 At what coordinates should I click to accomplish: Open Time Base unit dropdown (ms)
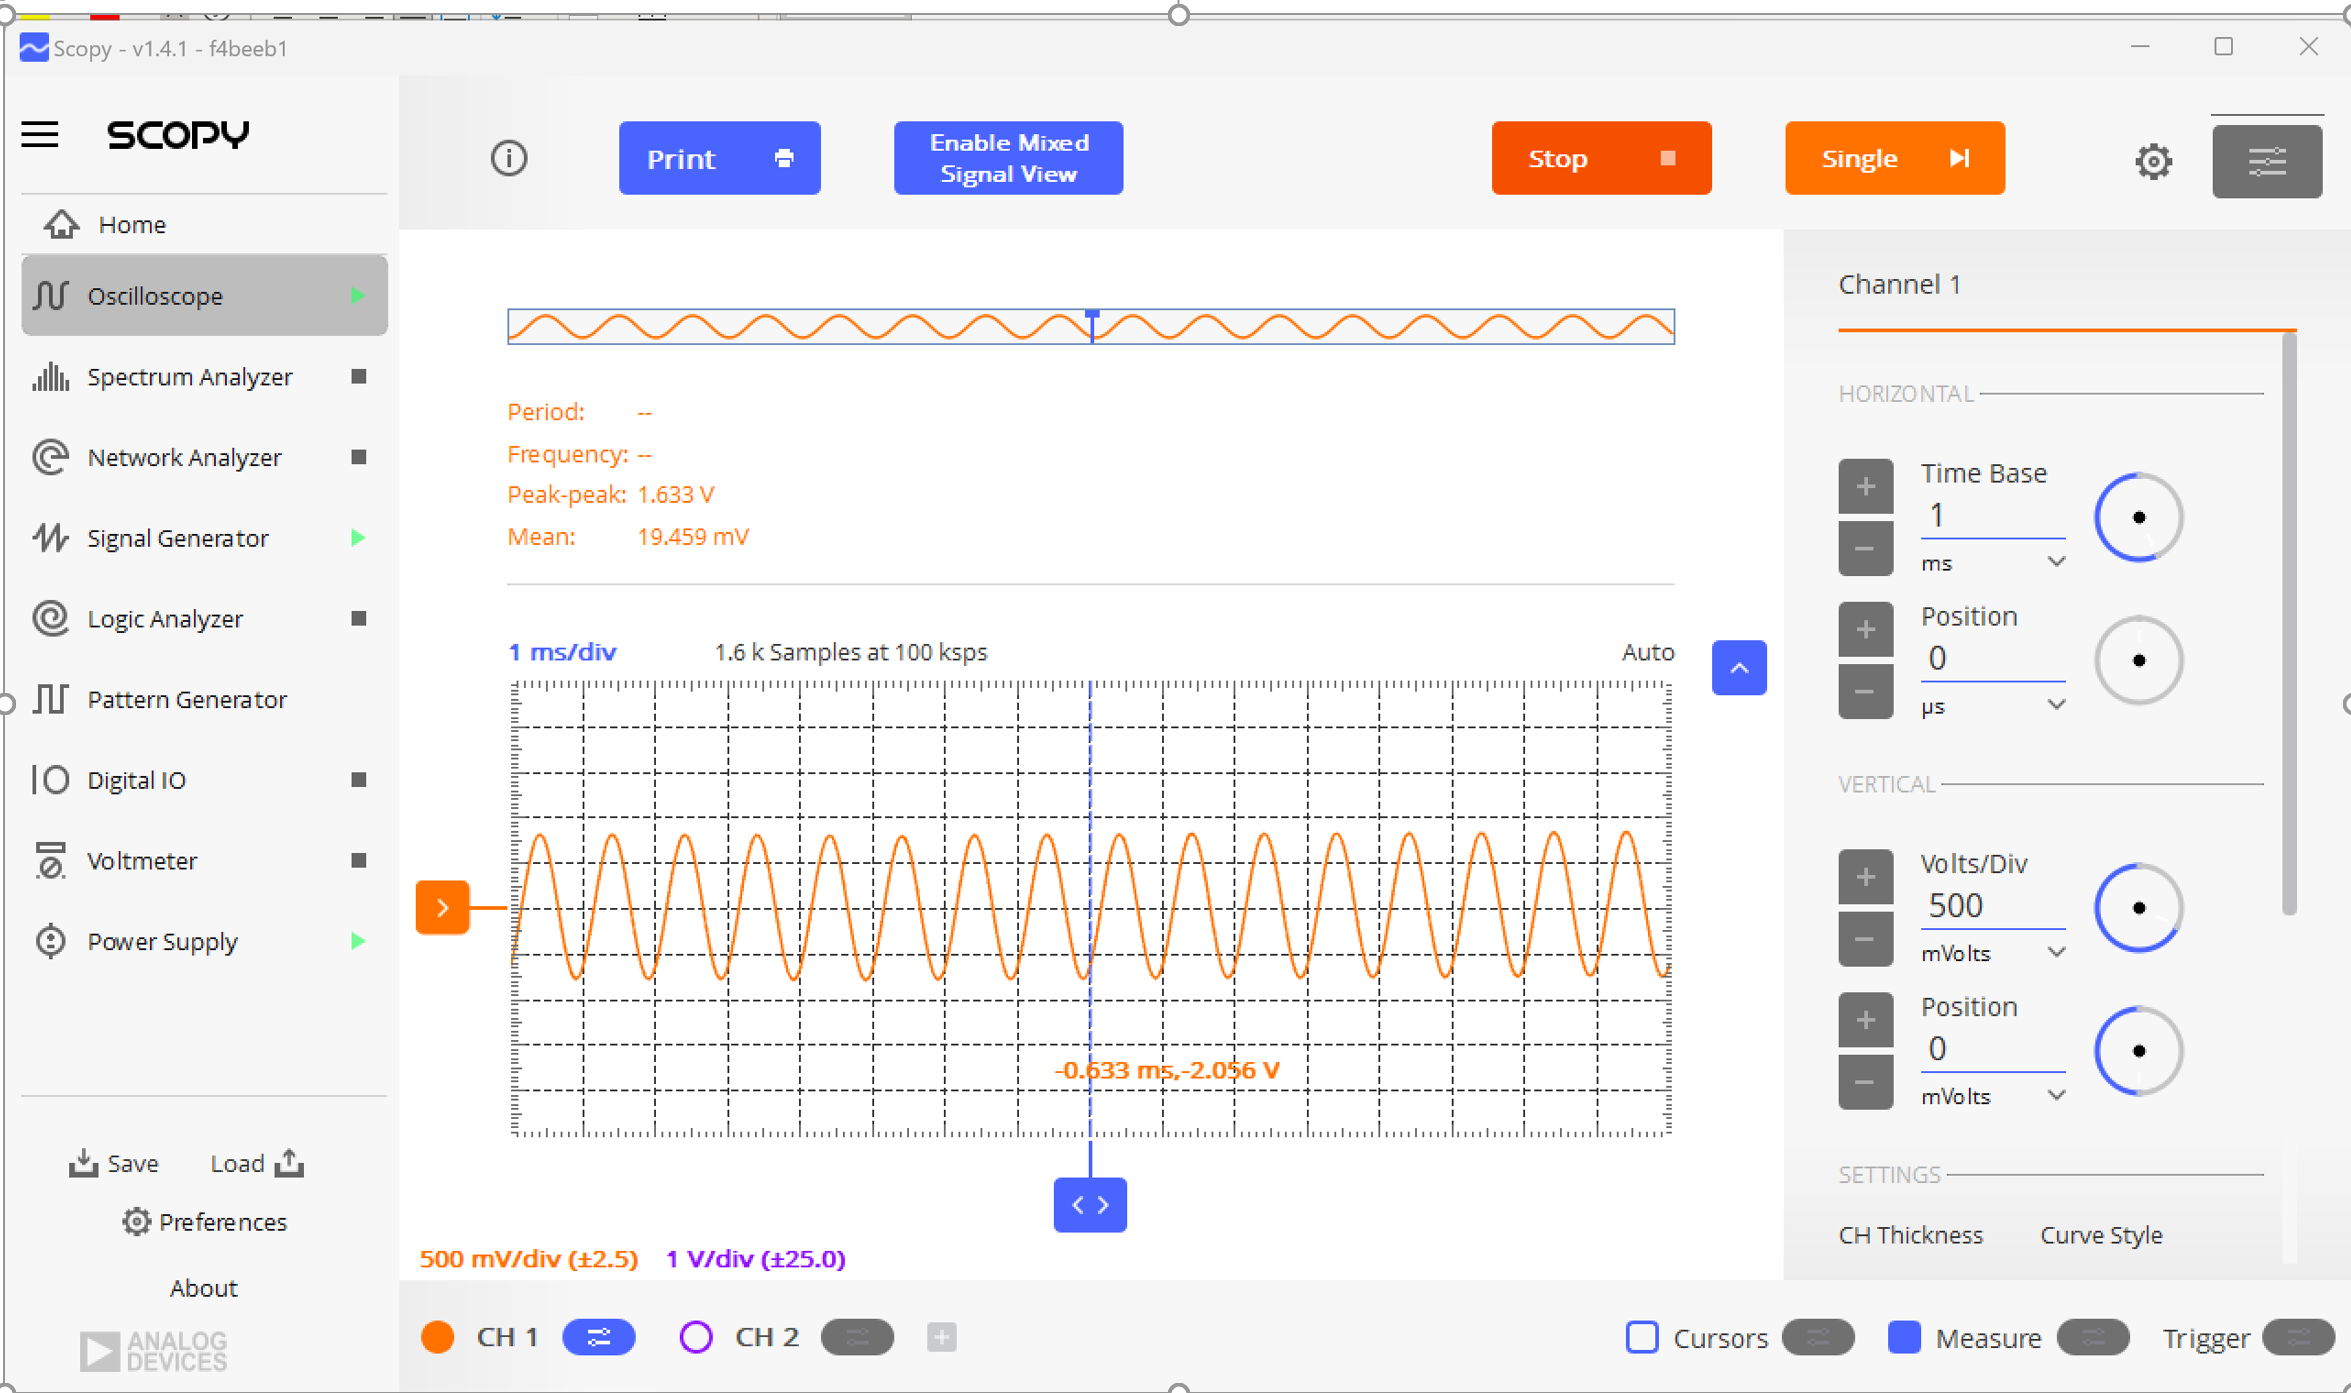[1993, 563]
